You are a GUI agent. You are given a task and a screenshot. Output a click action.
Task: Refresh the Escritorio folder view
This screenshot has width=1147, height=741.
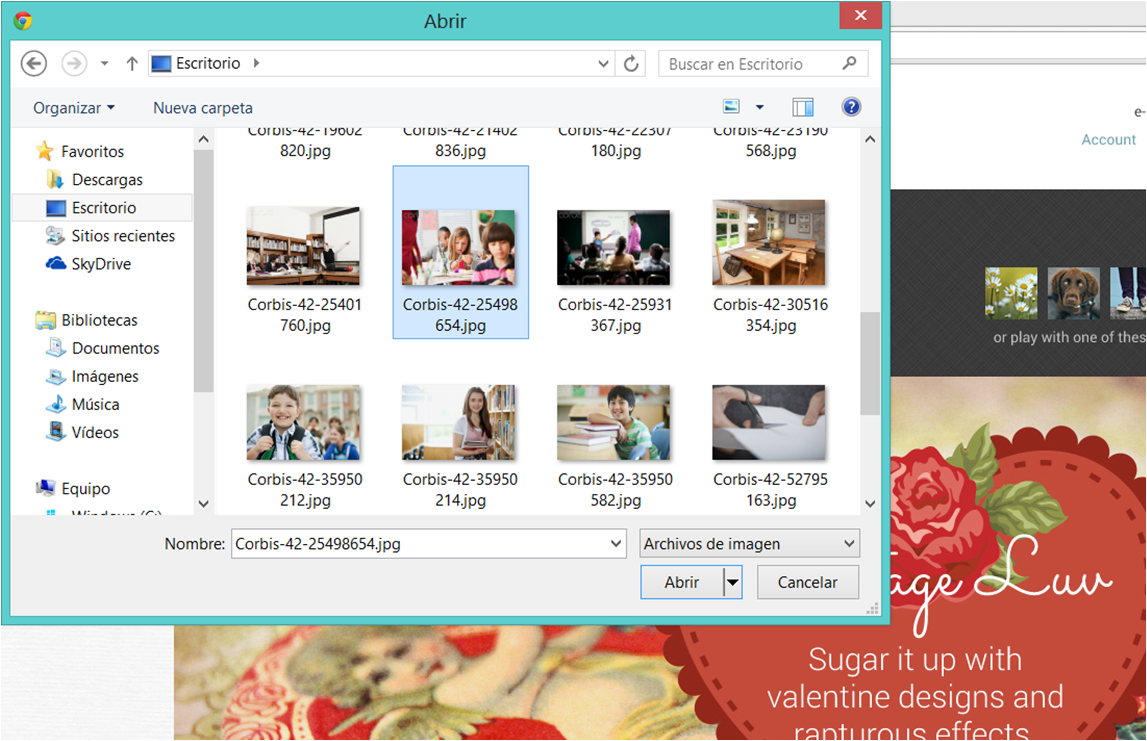[631, 64]
